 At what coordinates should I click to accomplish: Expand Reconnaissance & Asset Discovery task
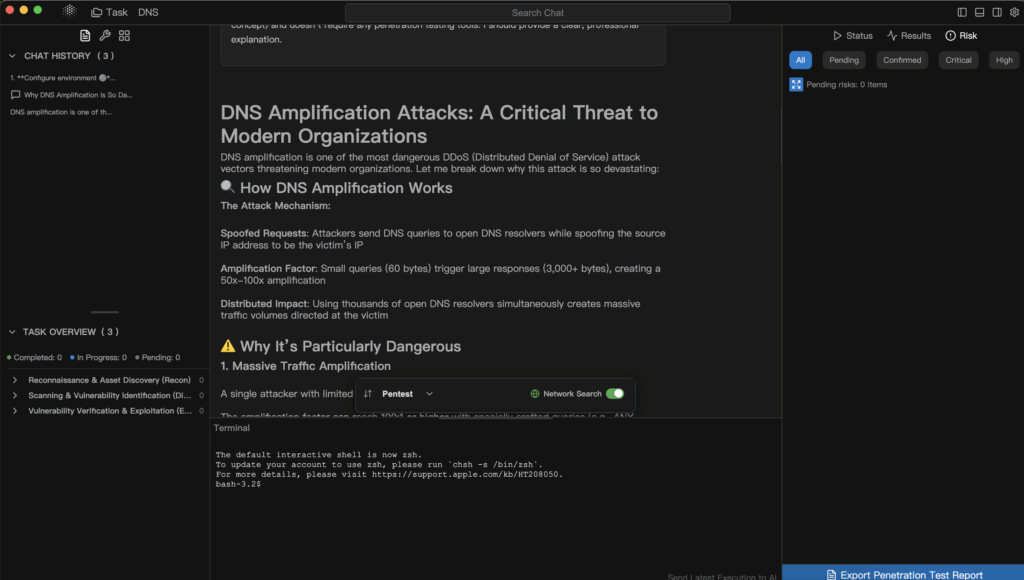[x=15, y=380]
